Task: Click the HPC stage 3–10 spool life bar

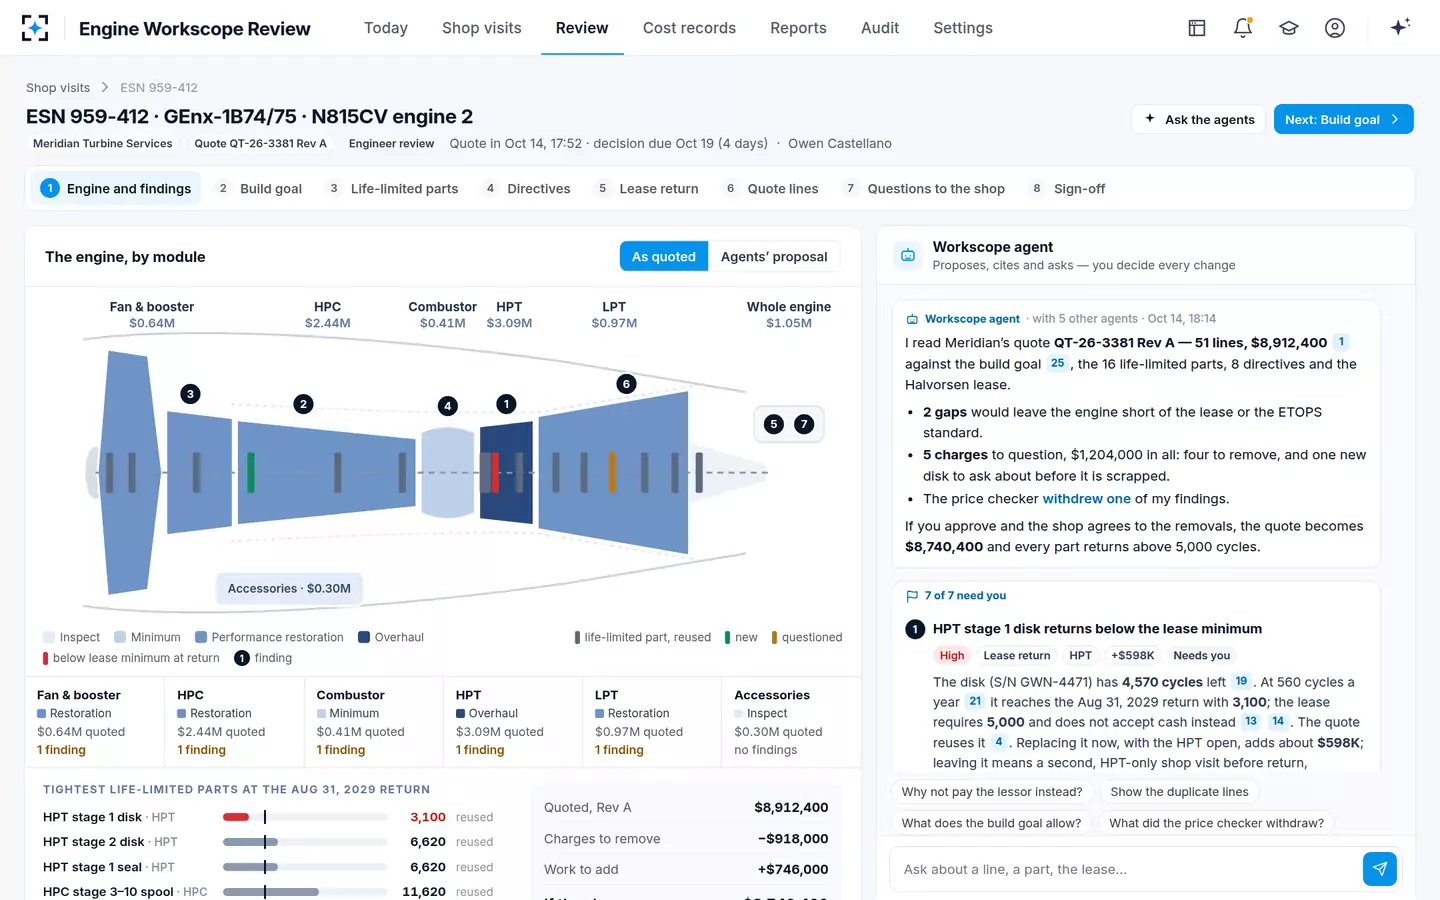Action: (305, 891)
